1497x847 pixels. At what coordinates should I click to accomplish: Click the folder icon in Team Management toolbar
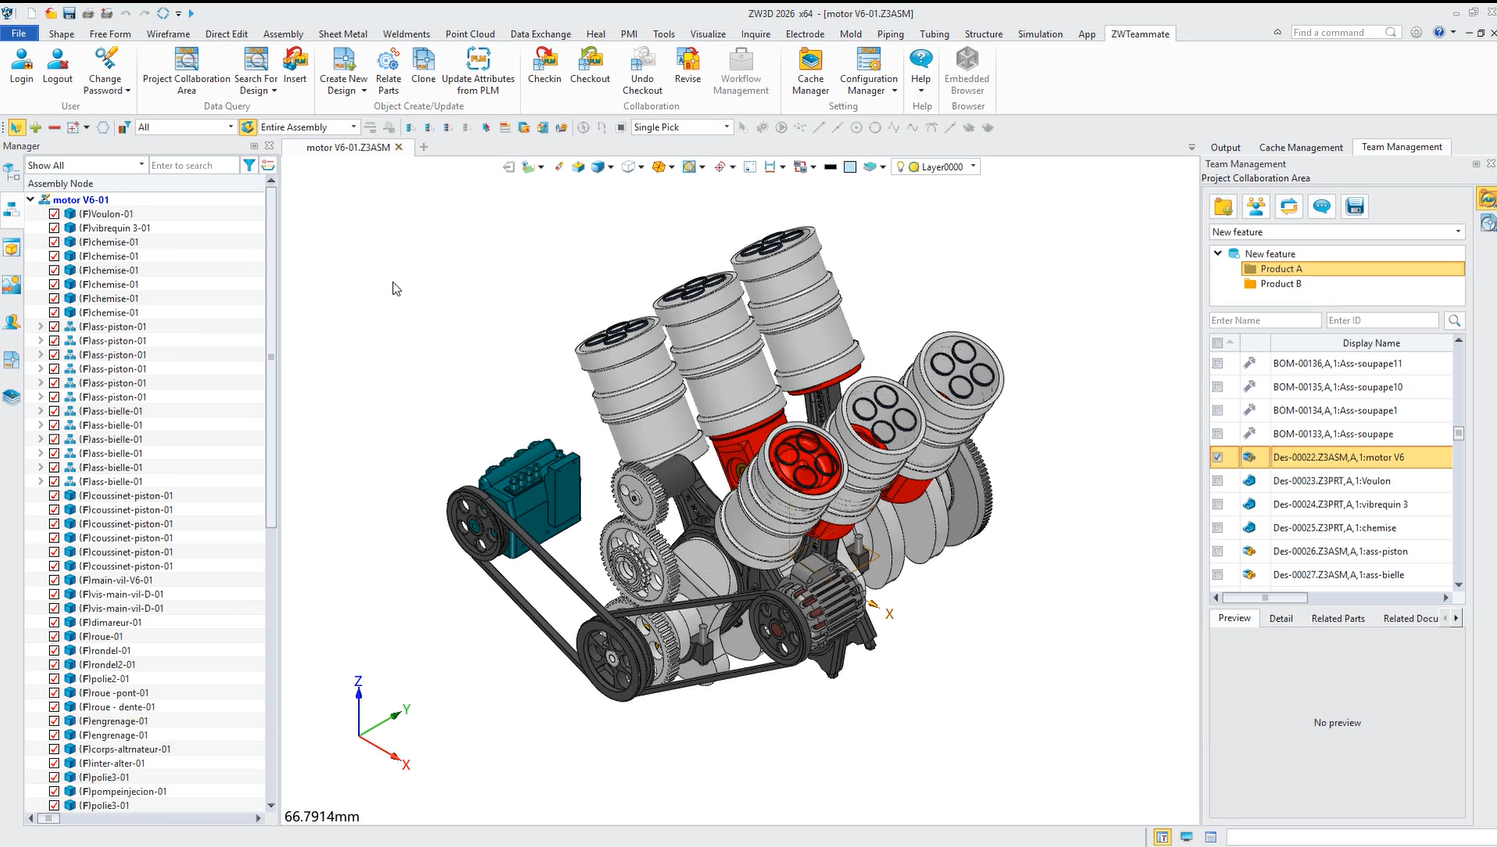(x=1223, y=206)
